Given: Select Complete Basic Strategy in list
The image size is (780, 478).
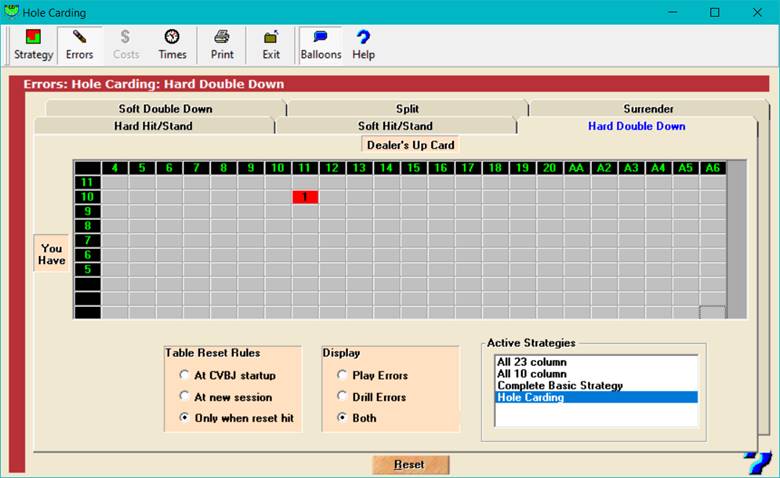Looking at the screenshot, I should pyautogui.click(x=560, y=385).
